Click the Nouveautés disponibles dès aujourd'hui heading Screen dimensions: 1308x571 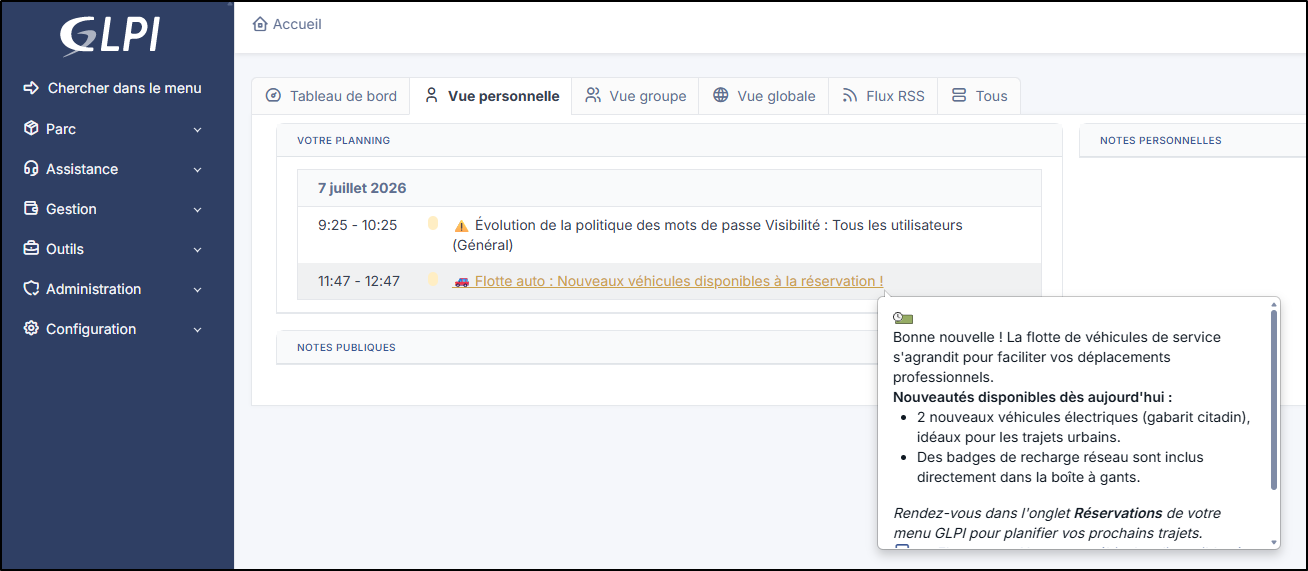click(1032, 397)
